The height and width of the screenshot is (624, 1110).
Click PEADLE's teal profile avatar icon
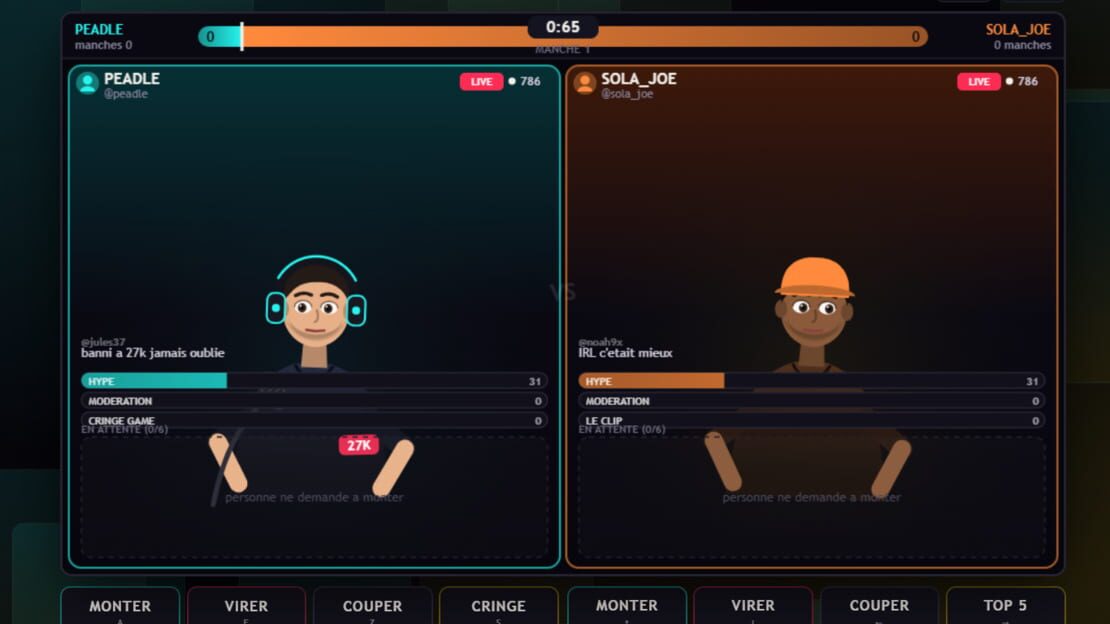87,83
